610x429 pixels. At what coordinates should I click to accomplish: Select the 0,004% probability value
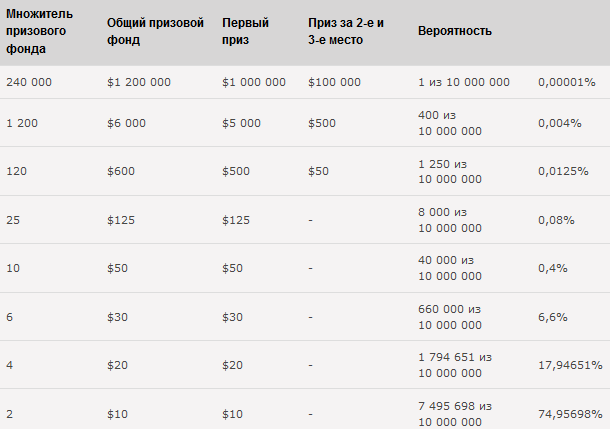(559, 123)
